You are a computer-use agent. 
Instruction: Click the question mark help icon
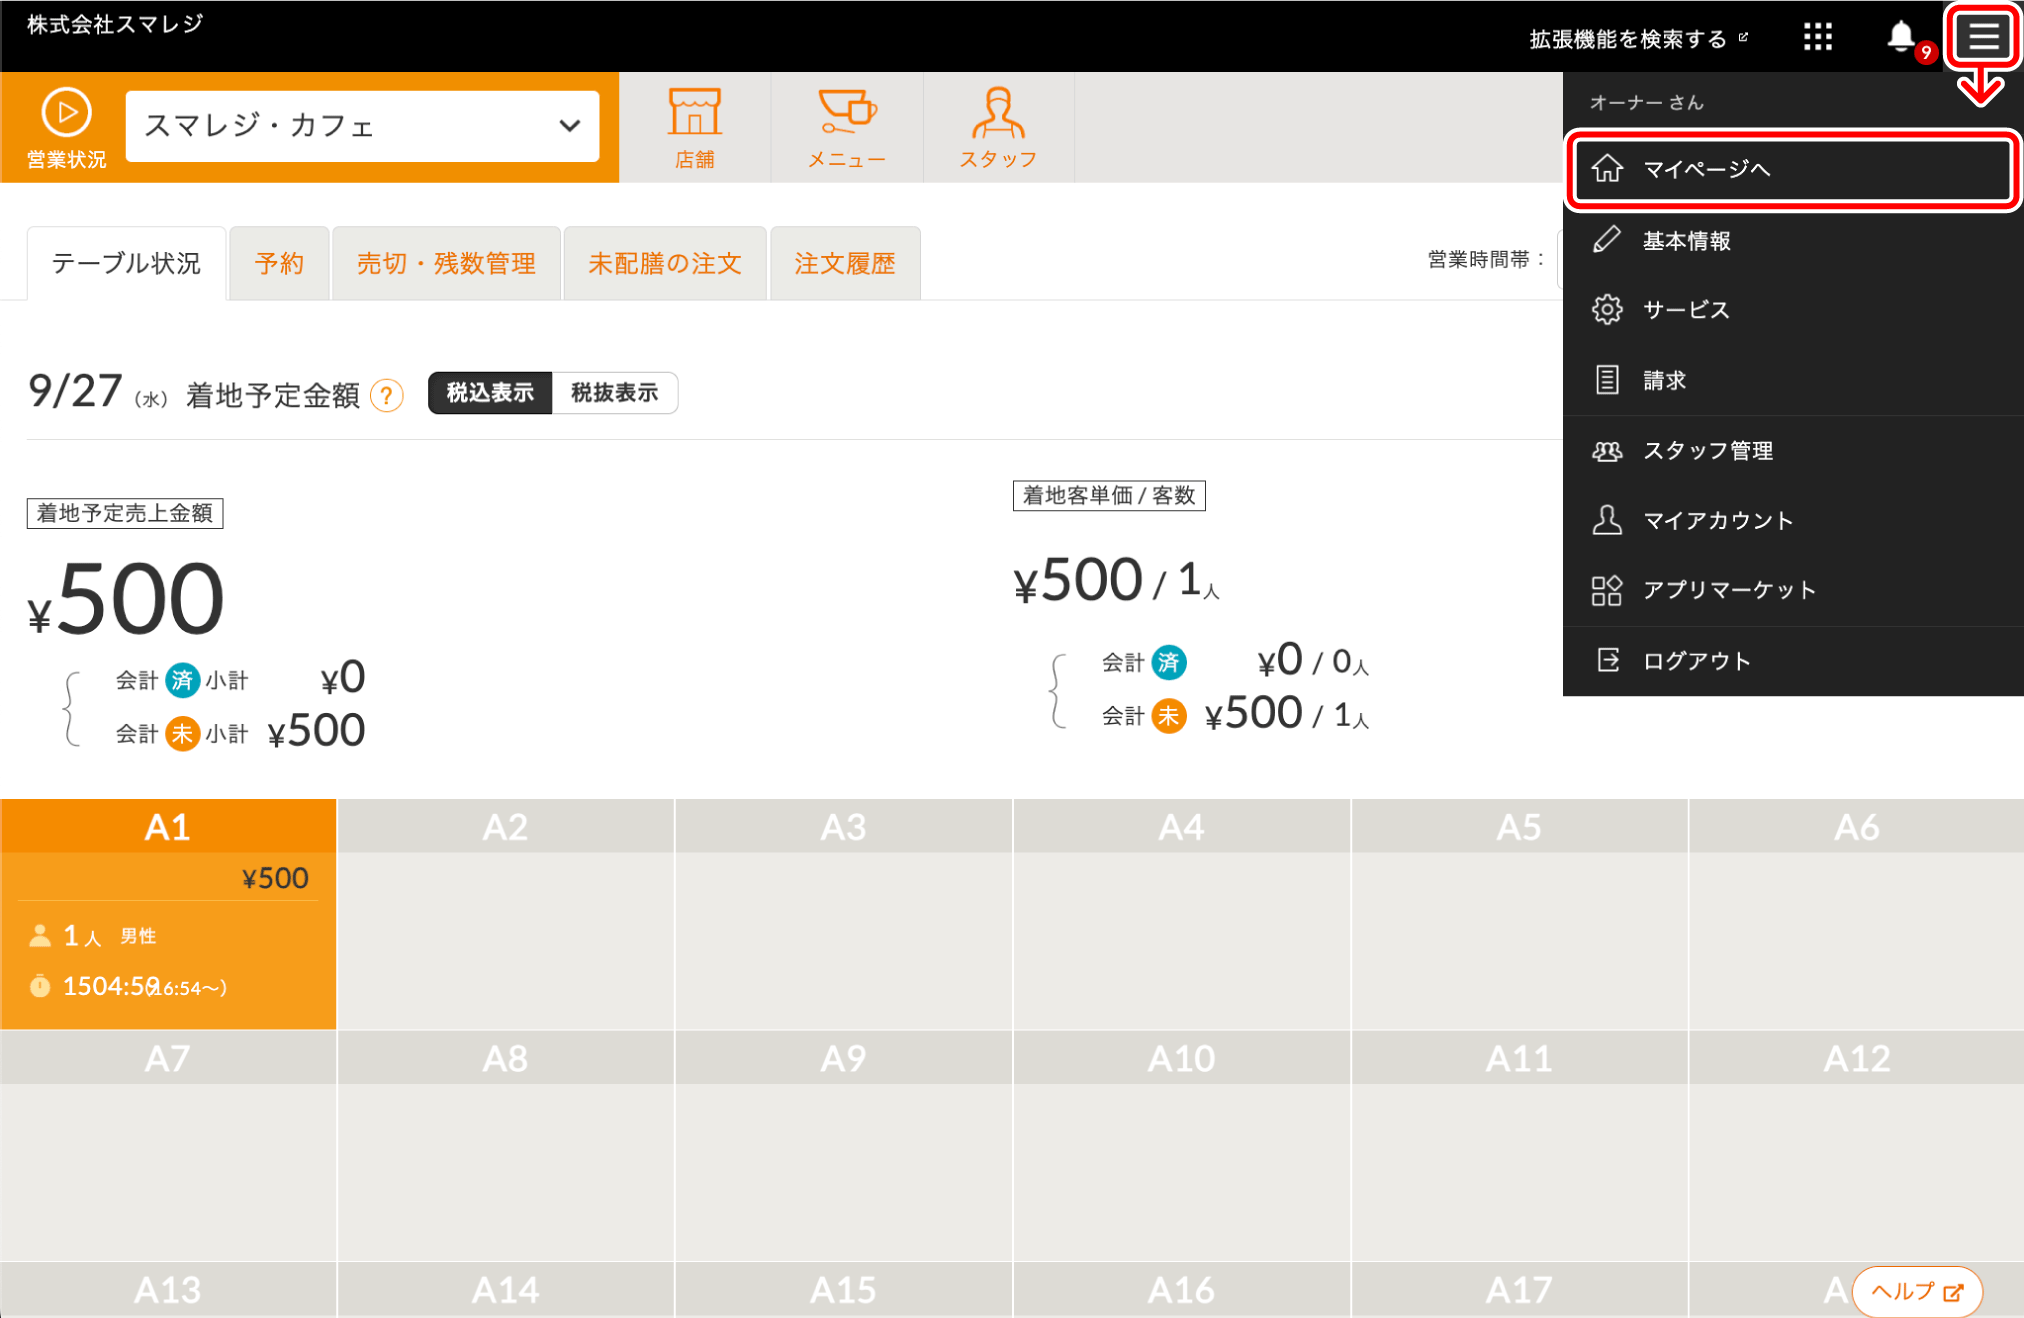[387, 395]
